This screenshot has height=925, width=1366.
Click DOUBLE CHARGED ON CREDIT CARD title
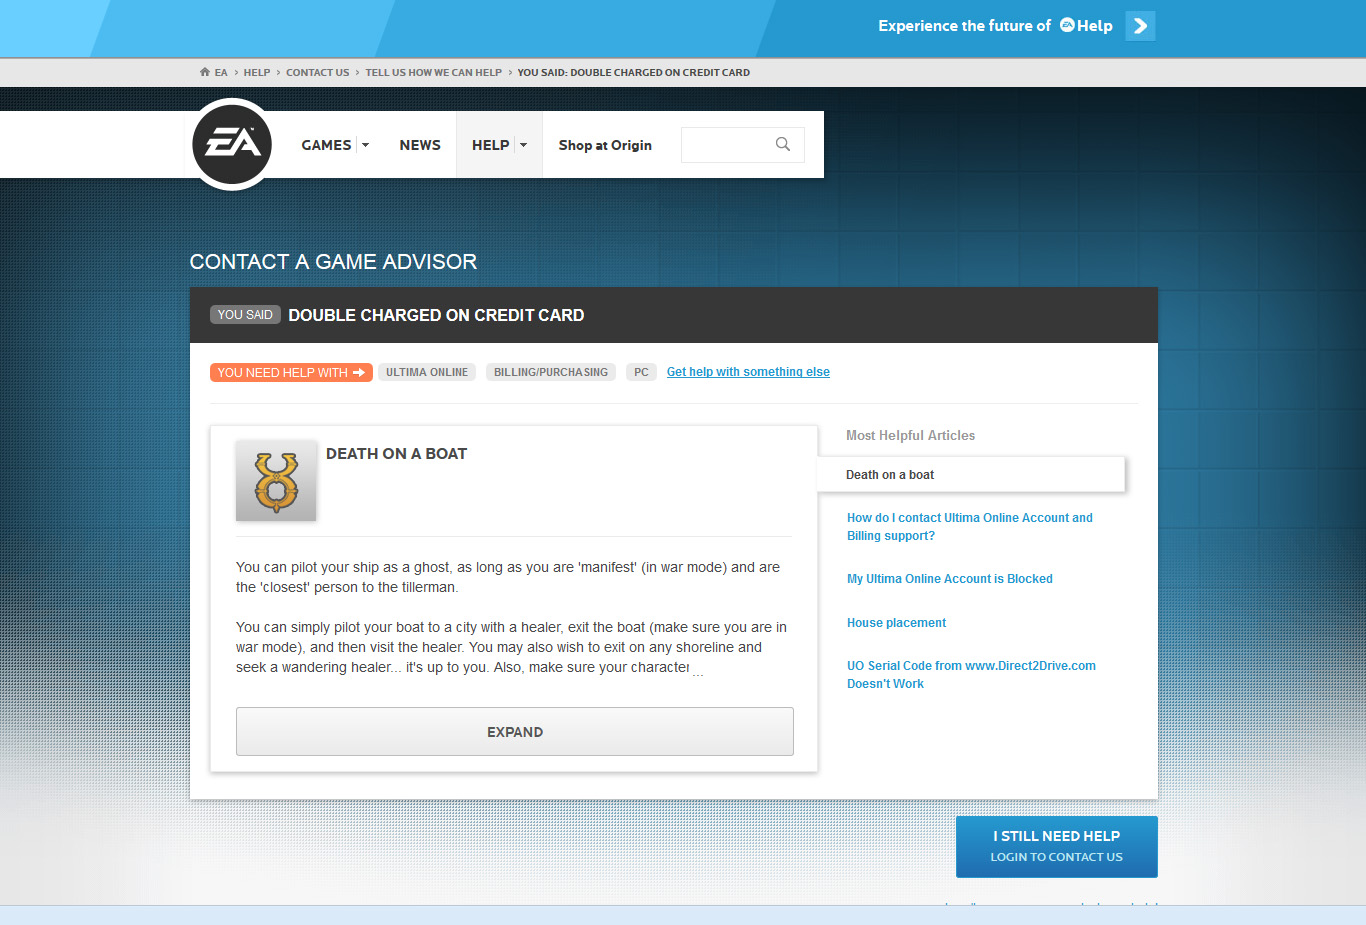[x=436, y=315]
